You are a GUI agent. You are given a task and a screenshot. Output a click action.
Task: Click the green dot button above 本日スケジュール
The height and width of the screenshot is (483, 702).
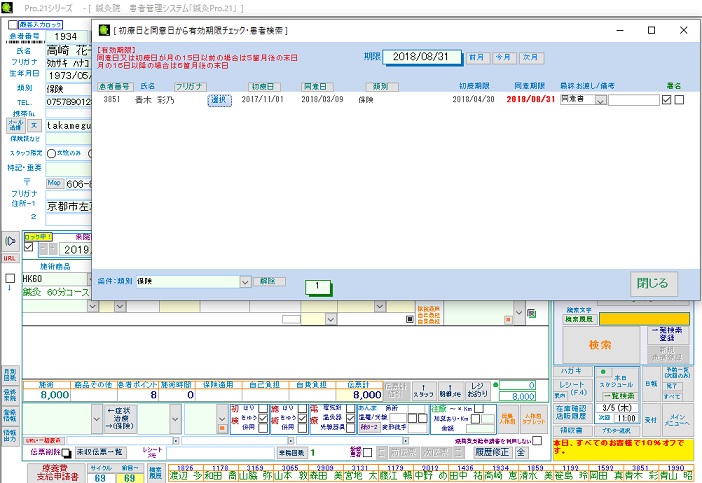(x=603, y=372)
